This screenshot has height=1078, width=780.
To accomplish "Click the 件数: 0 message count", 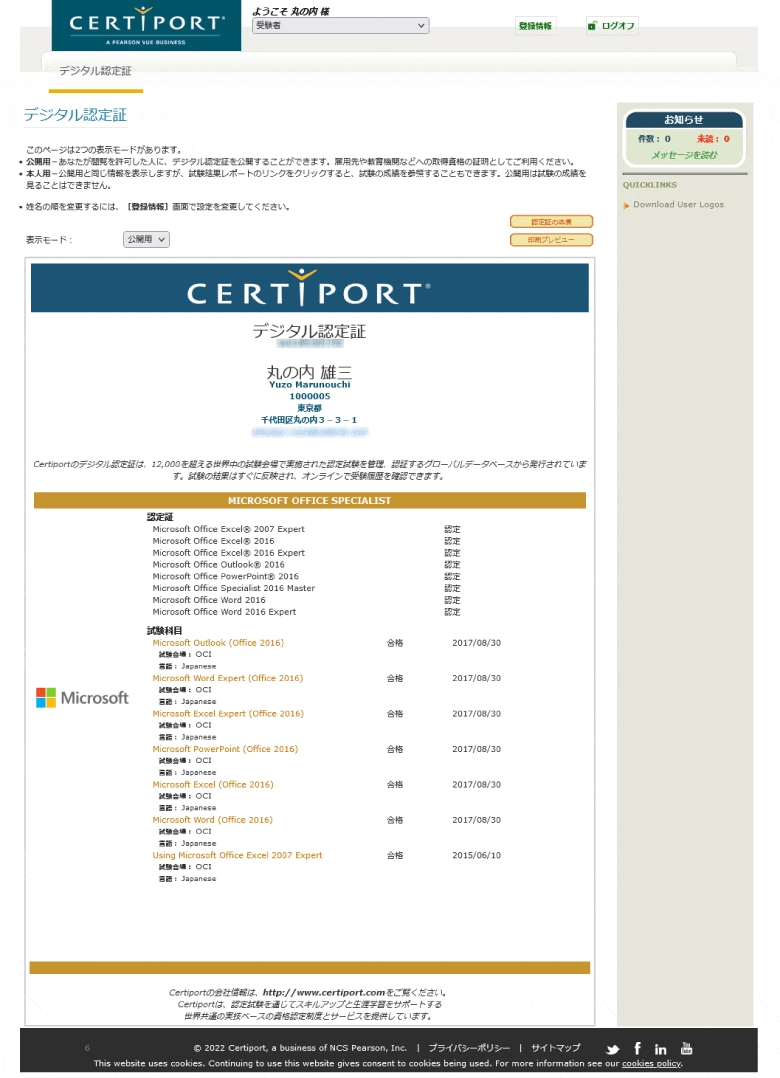I will click(654, 139).
